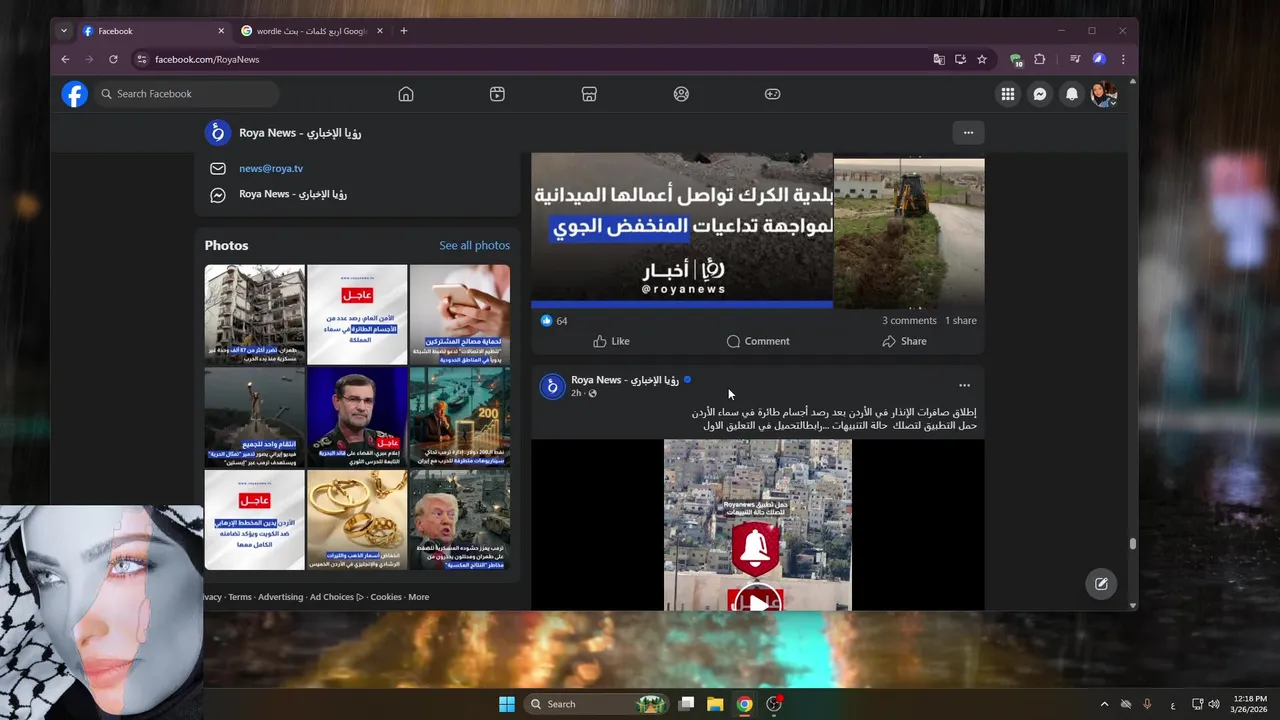
Task: Close the Facebook browser tab
Action: tap(221, 31)
